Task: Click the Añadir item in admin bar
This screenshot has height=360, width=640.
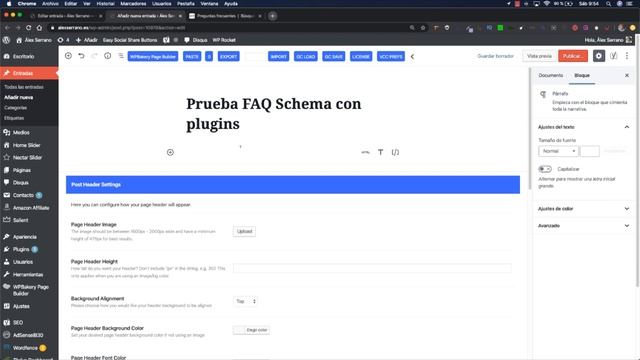Action: (x=87, y=40)
